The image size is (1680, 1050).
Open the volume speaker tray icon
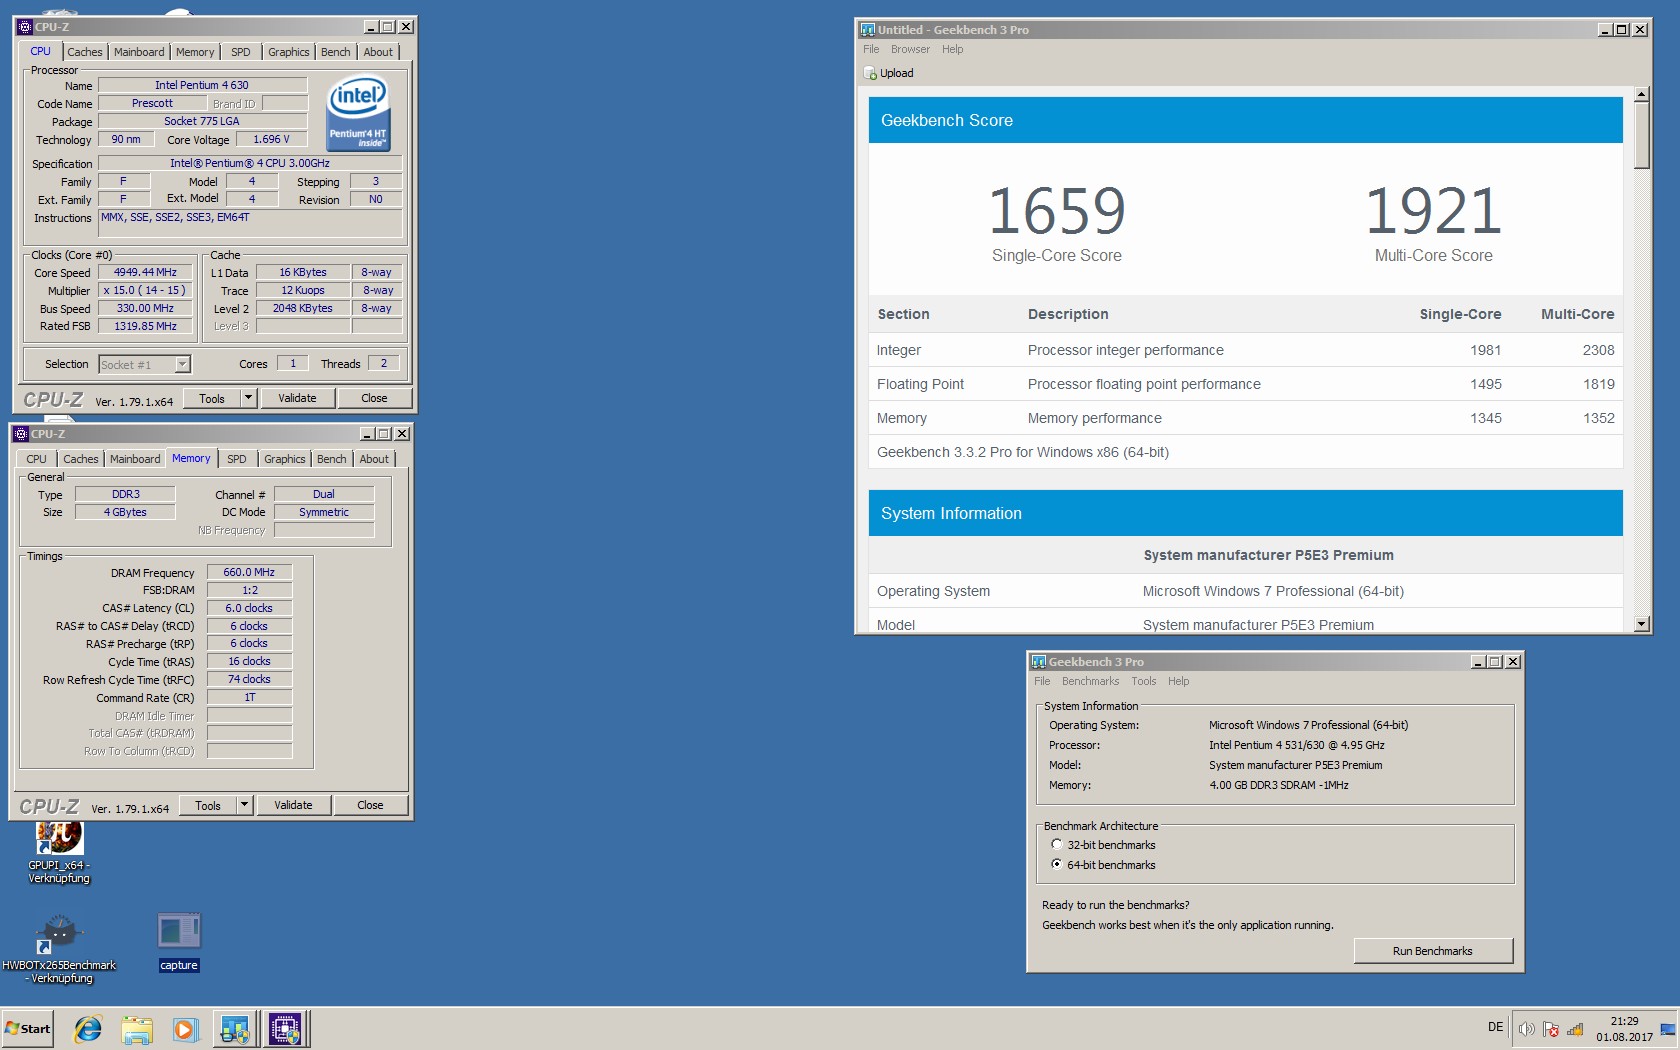coord(1526,1029)
